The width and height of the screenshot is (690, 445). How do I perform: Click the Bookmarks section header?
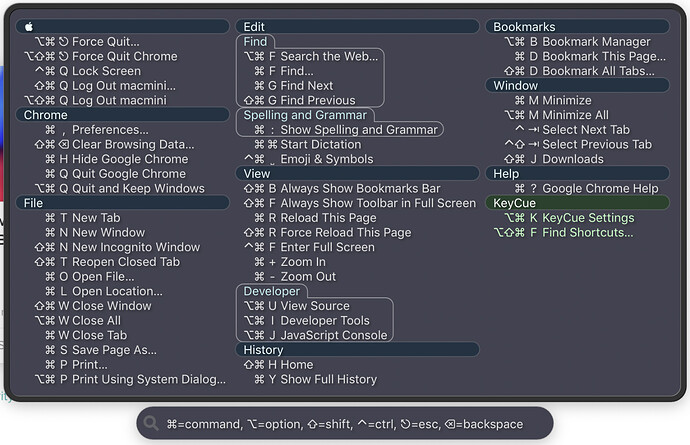pos(577,26)
